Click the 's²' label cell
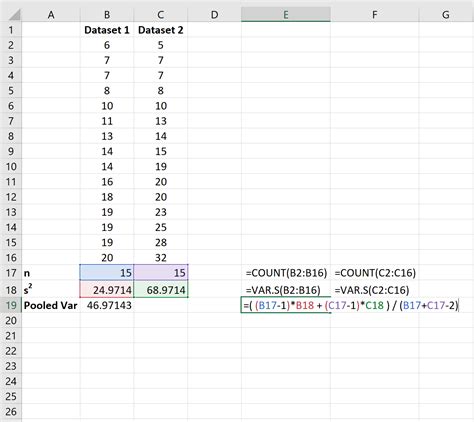 (51, 290)
